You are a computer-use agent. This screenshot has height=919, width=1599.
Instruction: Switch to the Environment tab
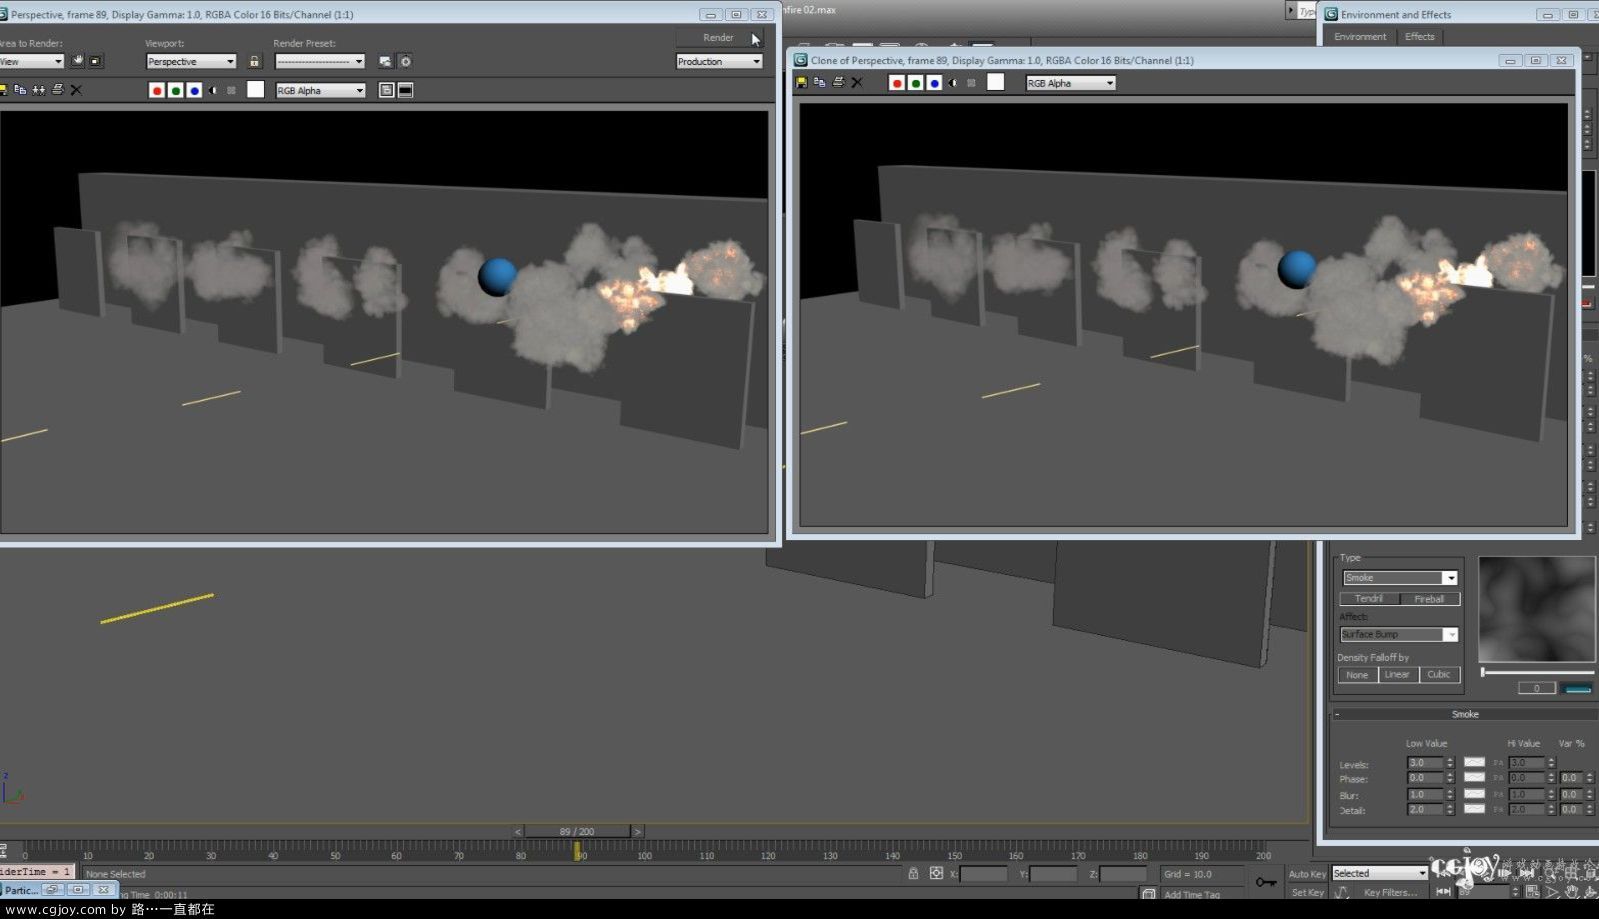pos(1360,37)
